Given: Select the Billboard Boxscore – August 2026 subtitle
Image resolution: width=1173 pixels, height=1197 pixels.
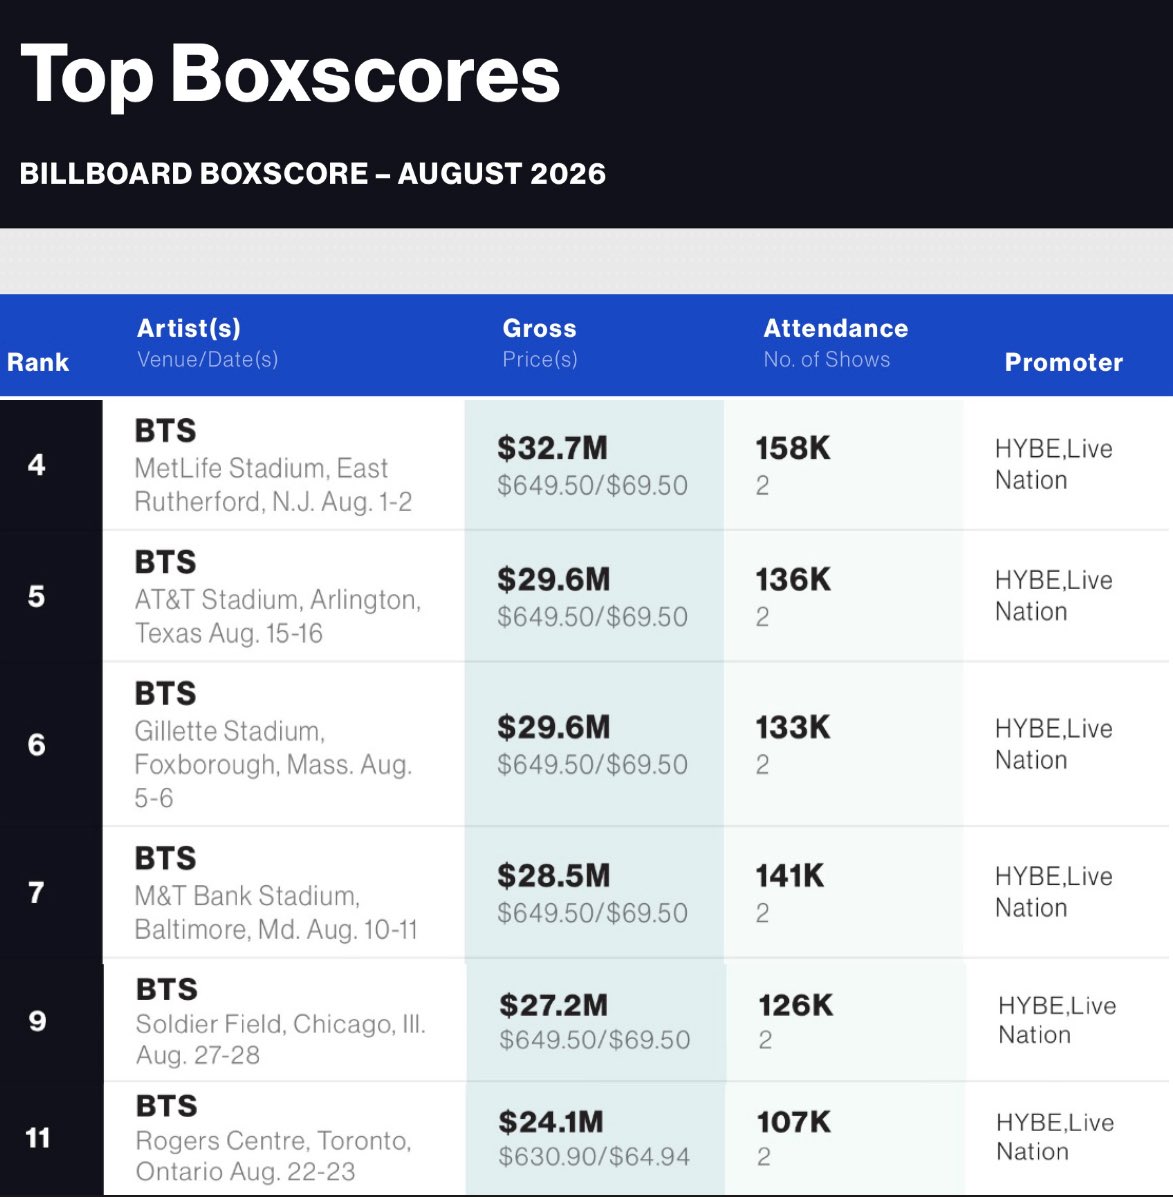Looking at the screenshot, I should point(313,173).
